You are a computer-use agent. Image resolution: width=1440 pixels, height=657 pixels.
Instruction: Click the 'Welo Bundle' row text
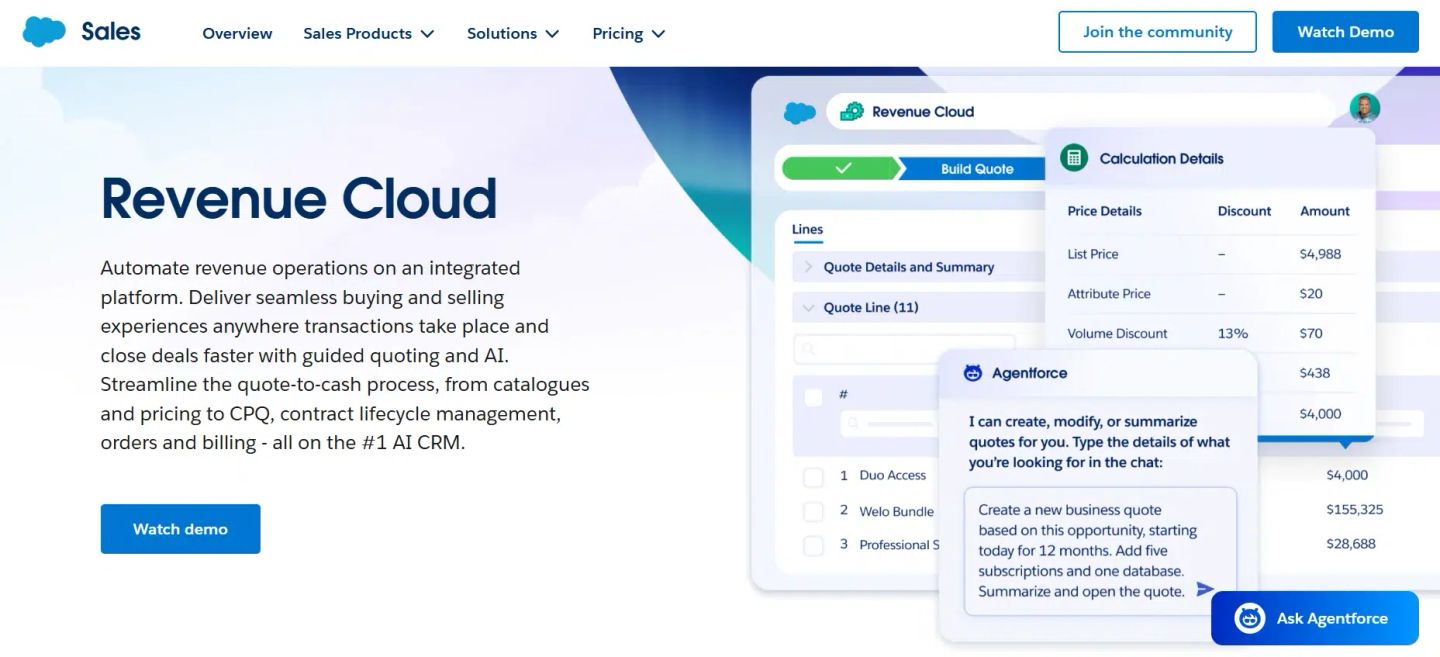(896, 511)
